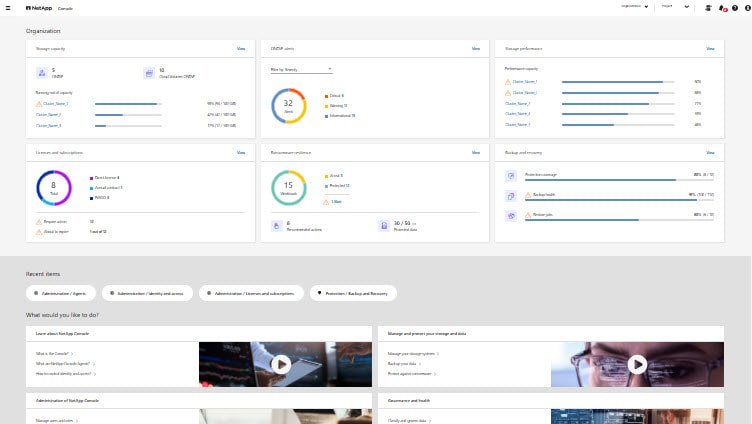Viewport: 752px width, 424px height.
Task: Open recent item Protection / Backup and Recovery
Action: click(x=353, y=293)
